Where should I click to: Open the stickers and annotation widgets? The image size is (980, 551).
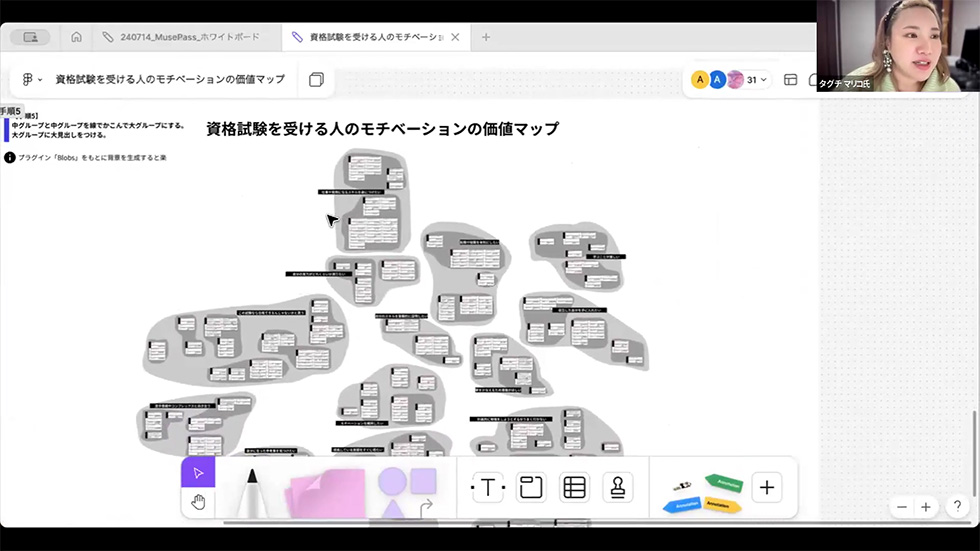(x=703, y=494)
